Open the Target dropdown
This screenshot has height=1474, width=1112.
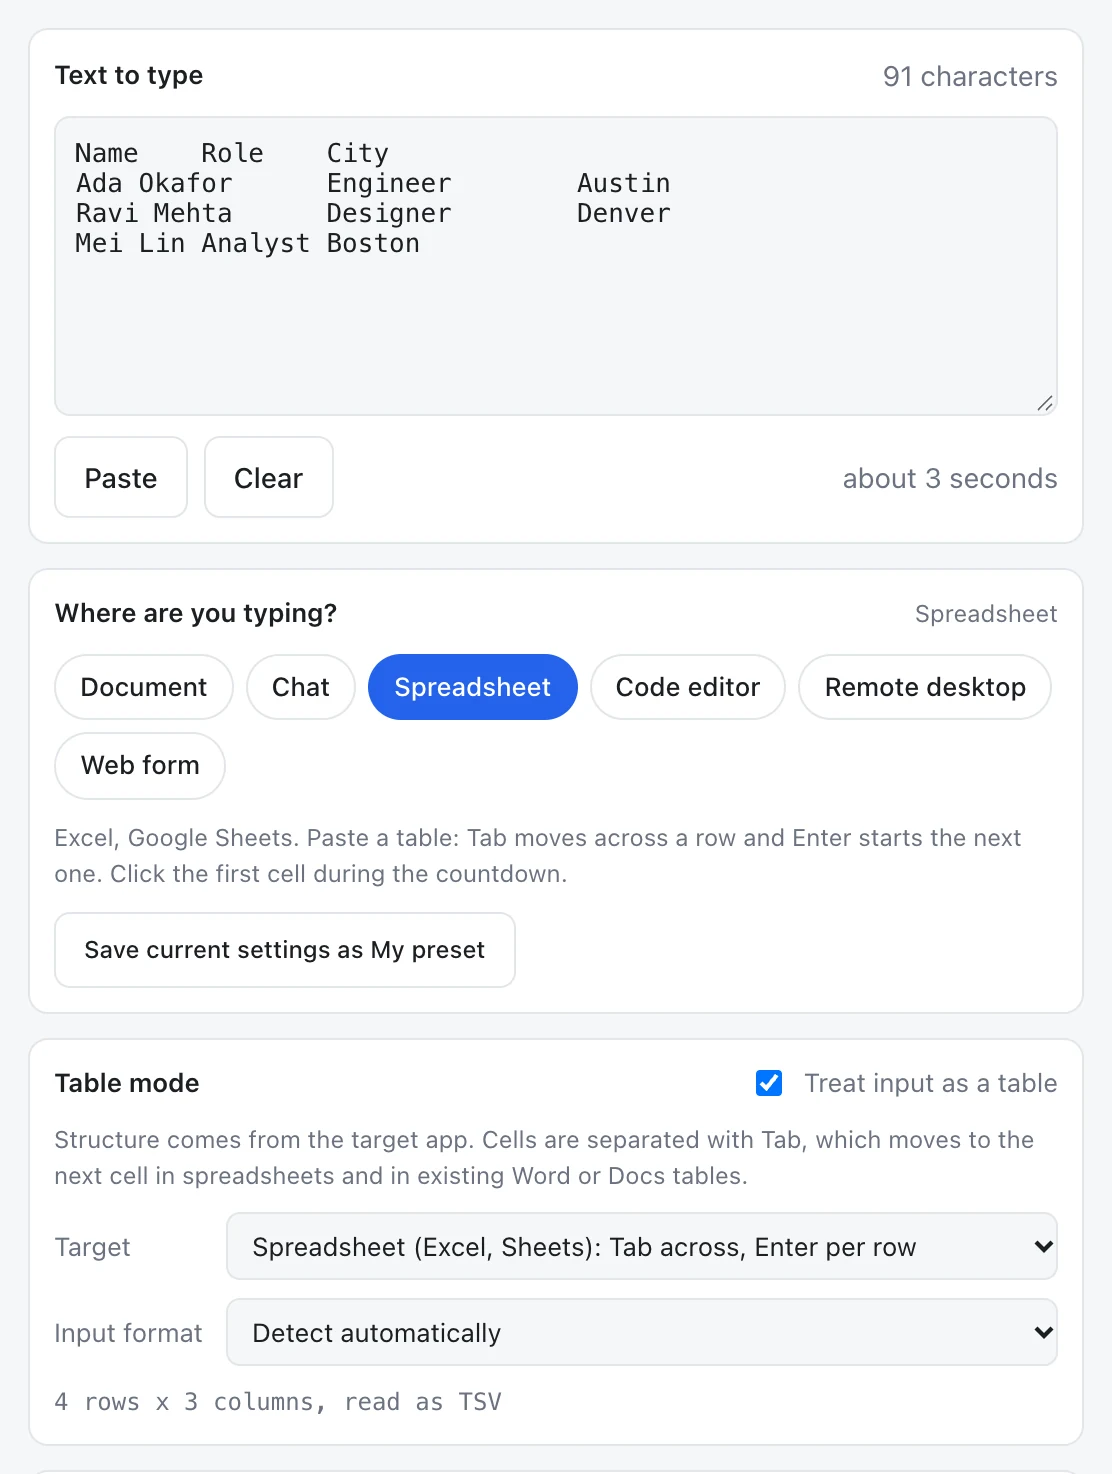642,1246
